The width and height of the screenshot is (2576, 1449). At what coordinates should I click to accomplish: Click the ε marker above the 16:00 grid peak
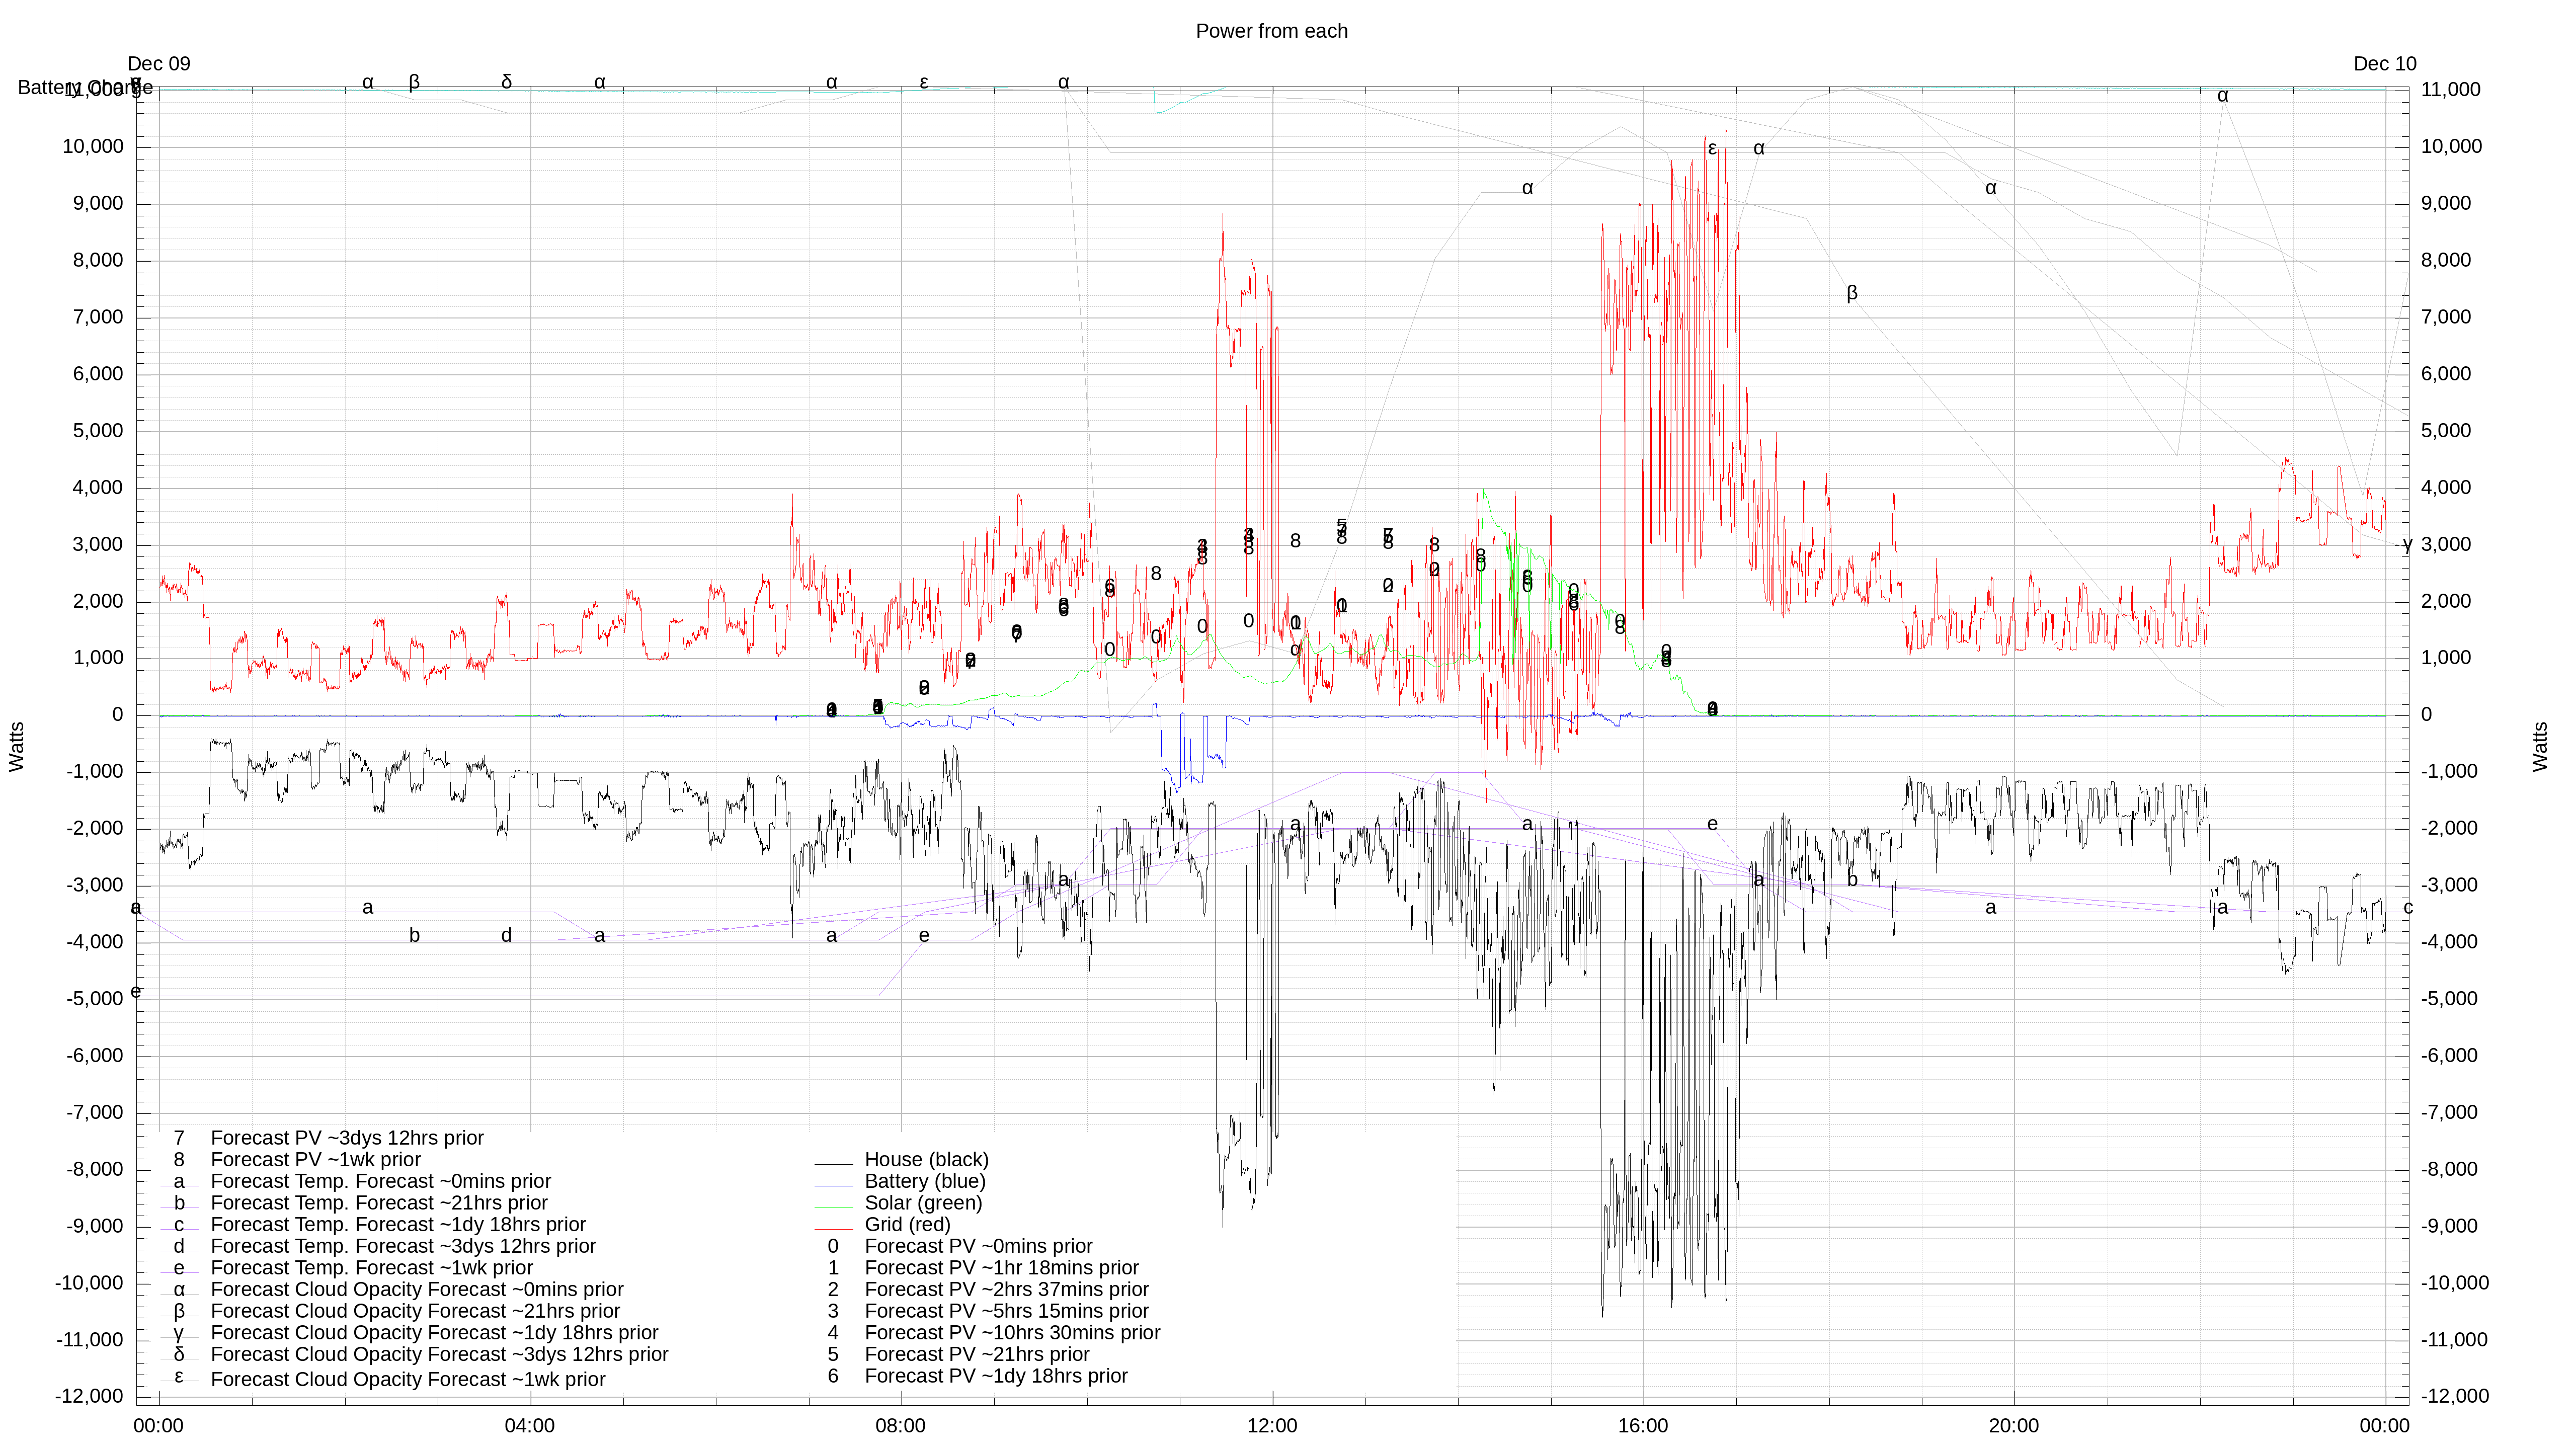[x=1712, y=149]
